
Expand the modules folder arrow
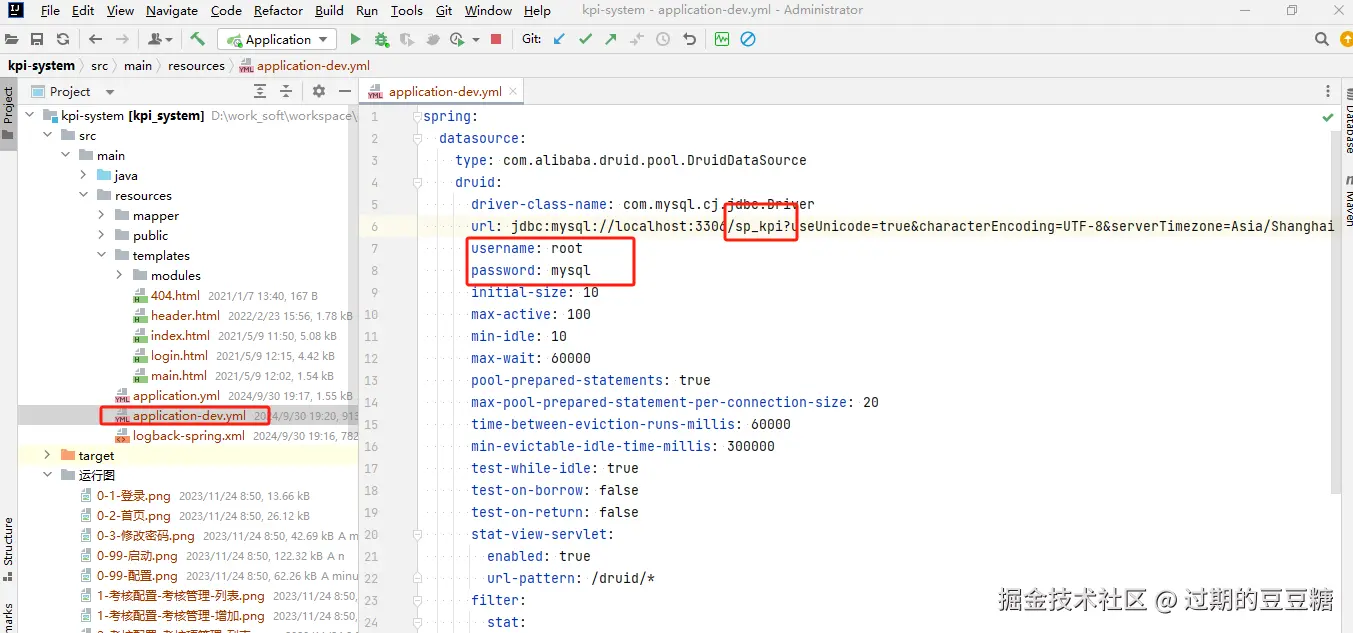coord(120,275)
